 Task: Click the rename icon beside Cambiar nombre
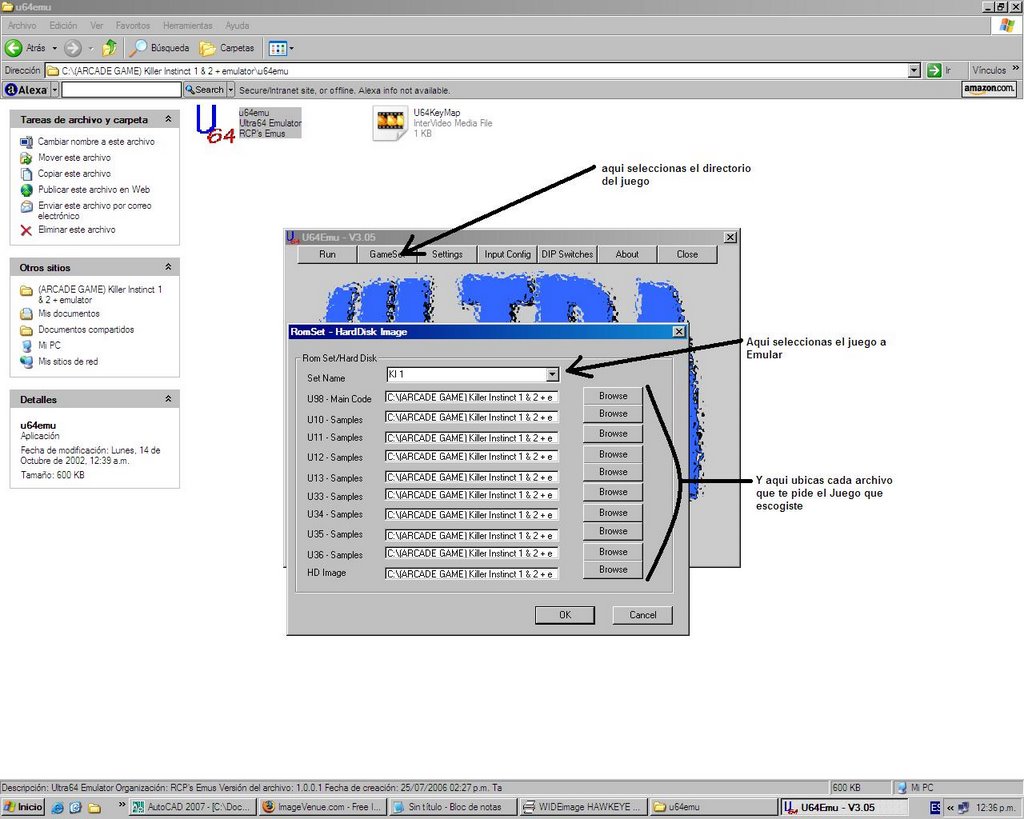click(x=26, y=142)
